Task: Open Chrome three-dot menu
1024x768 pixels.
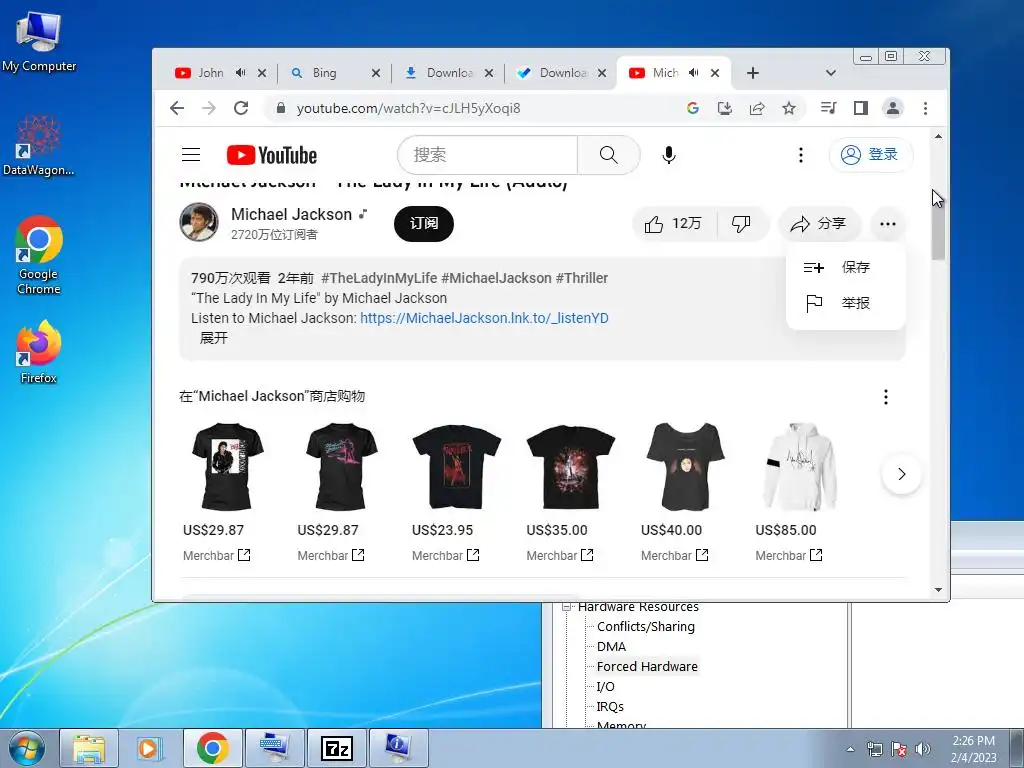Action: pos(925,108)
